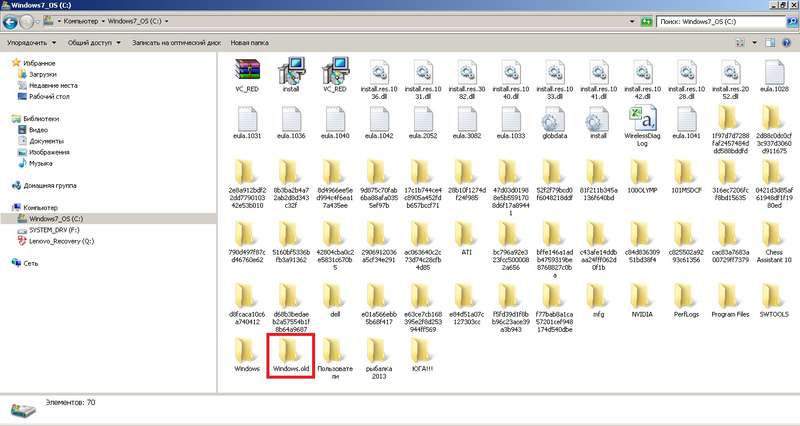Select the WirelessDiagLog file
The height and width of the screenshot is (426, 800).
tap(642, 126)
